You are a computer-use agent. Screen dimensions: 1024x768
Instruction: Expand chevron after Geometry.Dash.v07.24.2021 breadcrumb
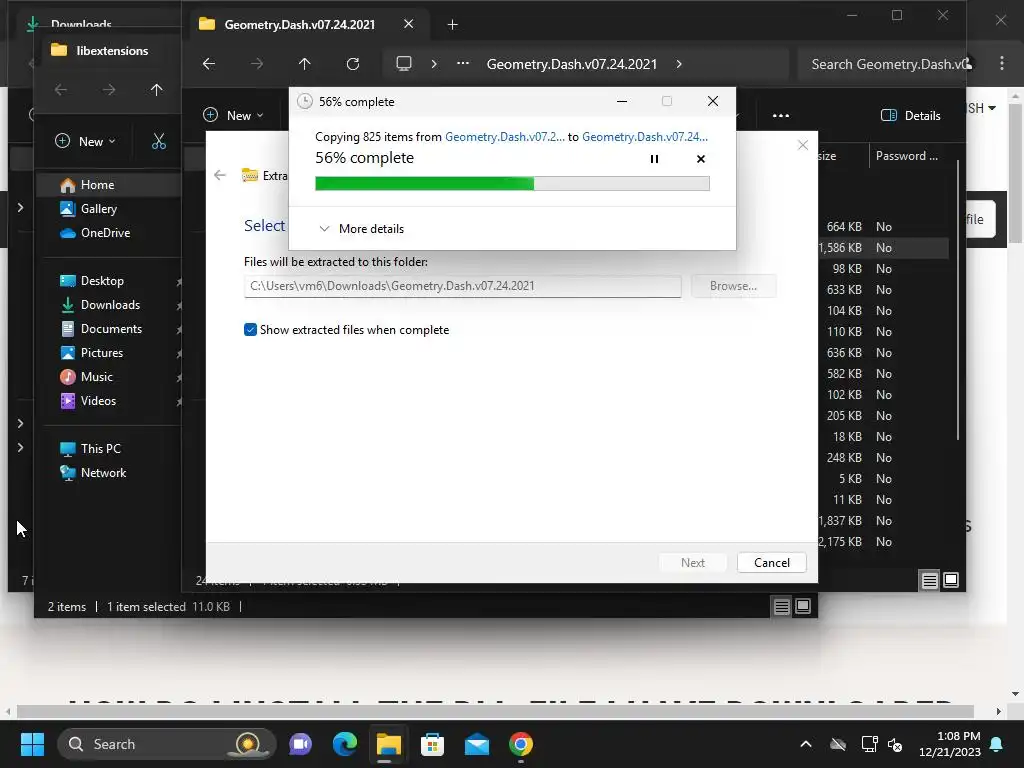click(679, 64)
